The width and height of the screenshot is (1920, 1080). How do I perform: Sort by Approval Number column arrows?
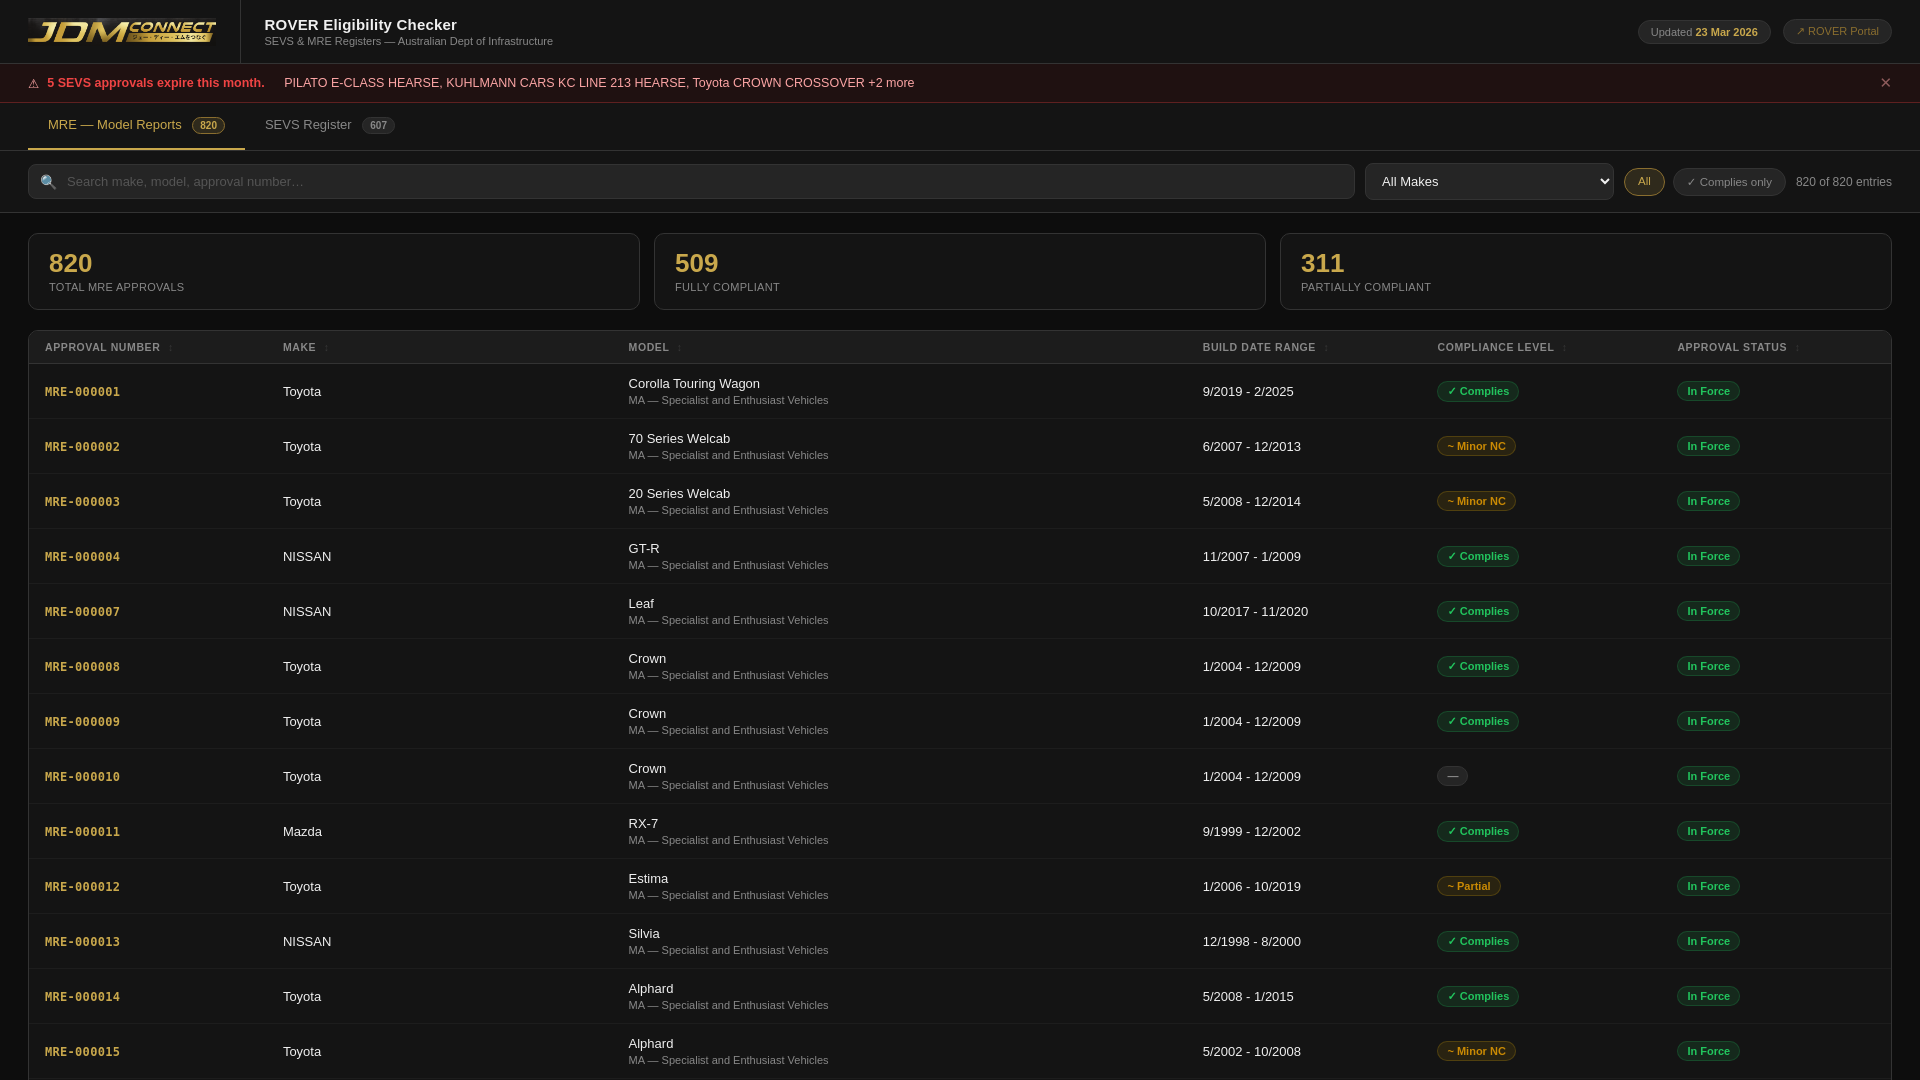pyautogui.click(x=171, y=348)
